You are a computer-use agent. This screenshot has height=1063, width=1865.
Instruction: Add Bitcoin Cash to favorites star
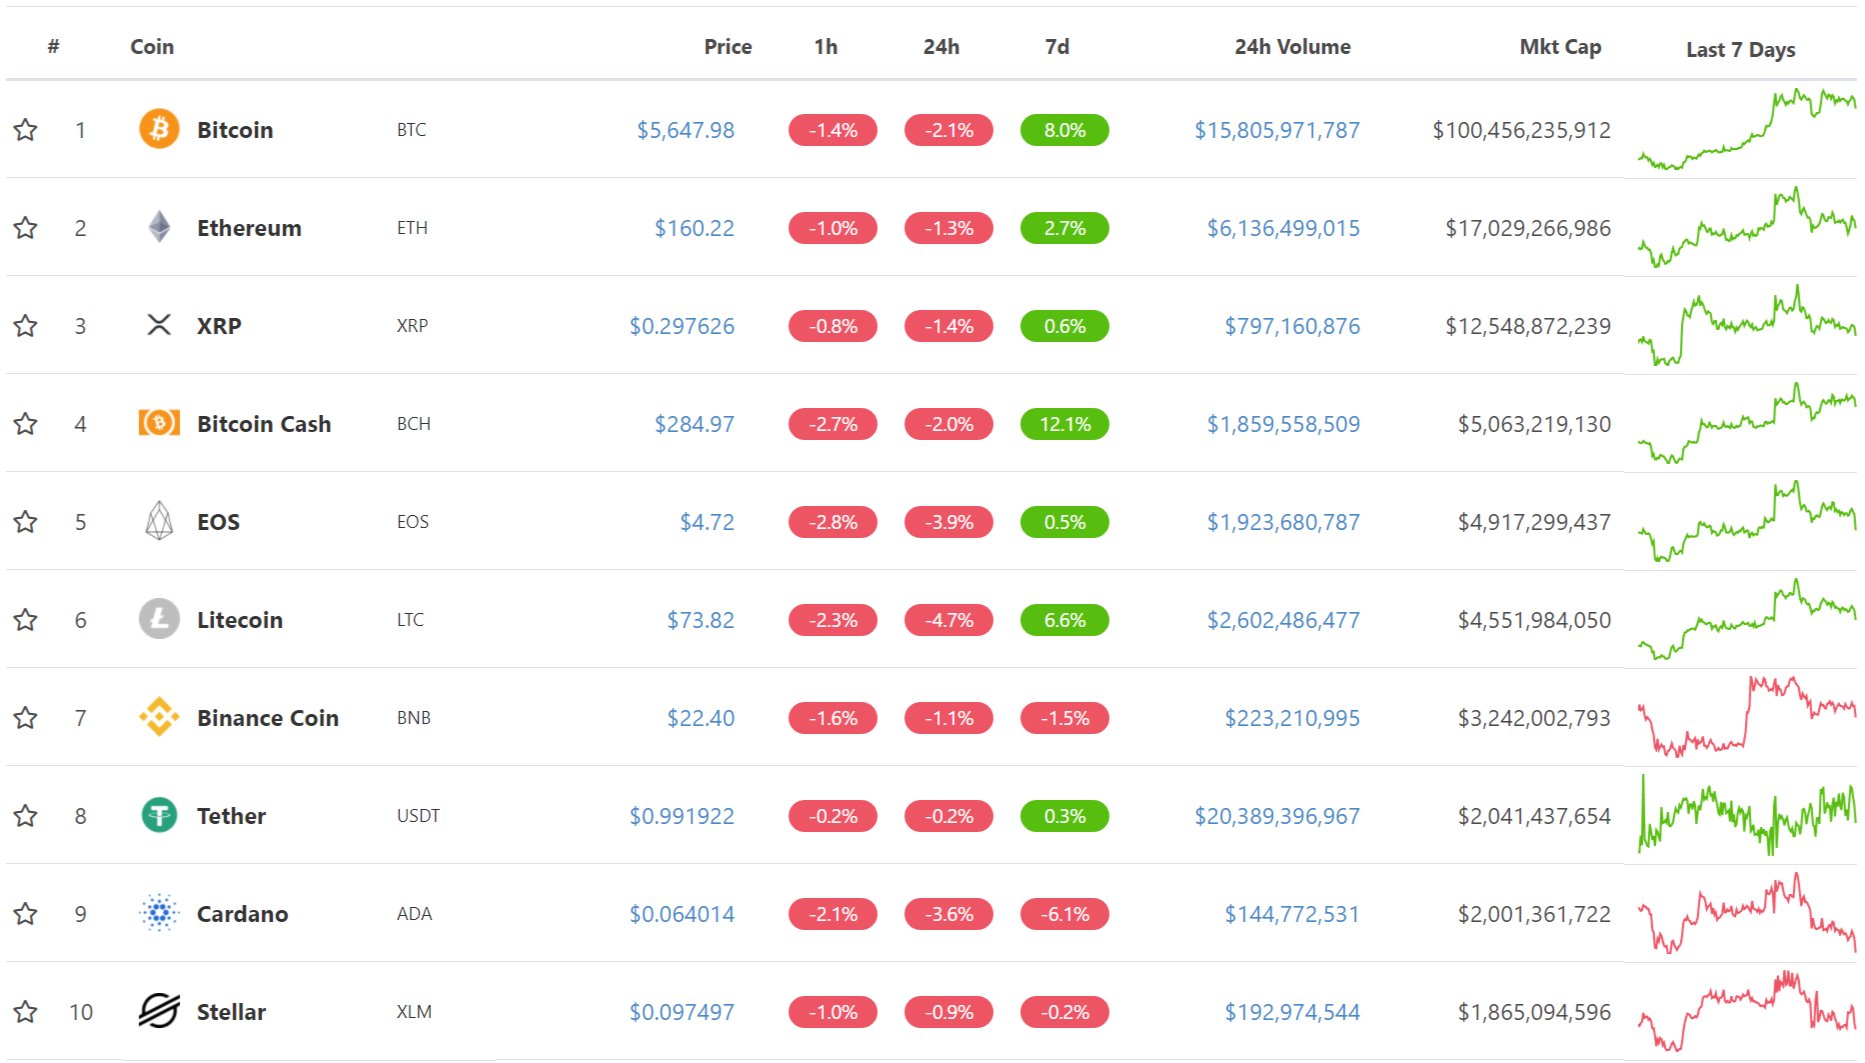click(x=26, y=423)
